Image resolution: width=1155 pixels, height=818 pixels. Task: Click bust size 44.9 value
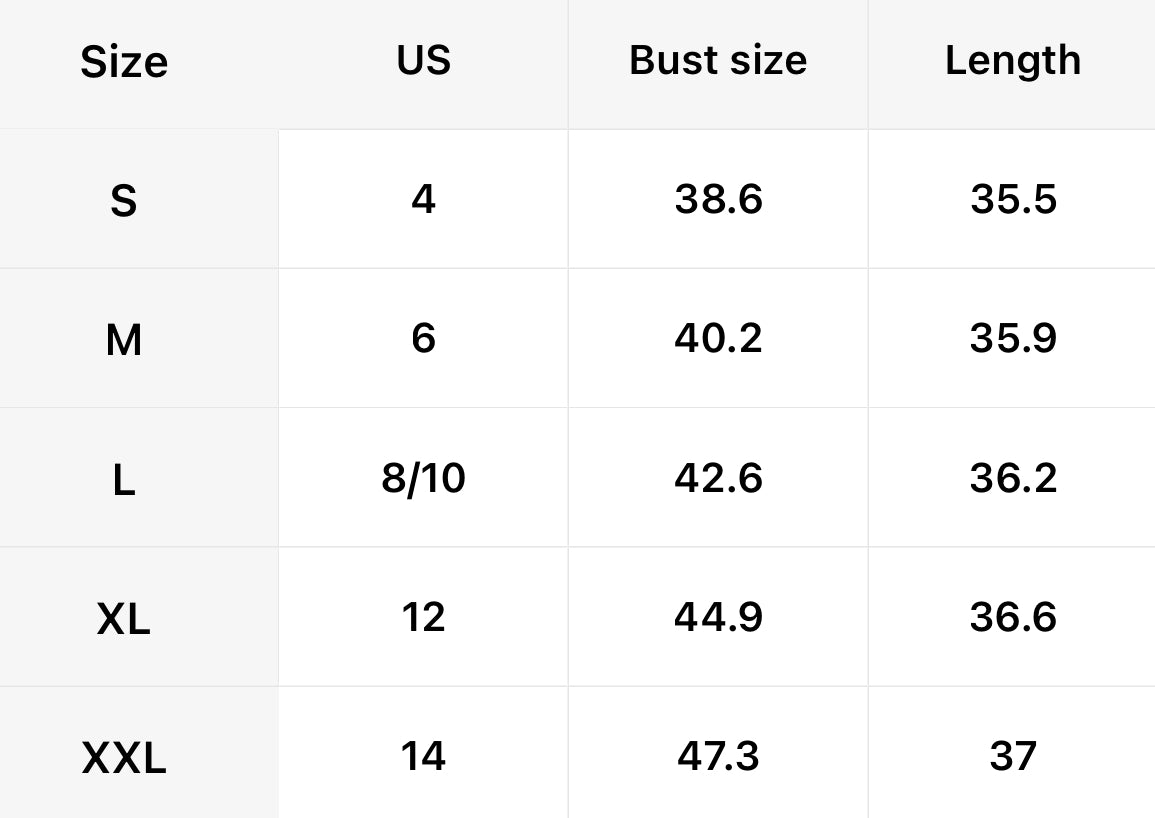(718, 617)
